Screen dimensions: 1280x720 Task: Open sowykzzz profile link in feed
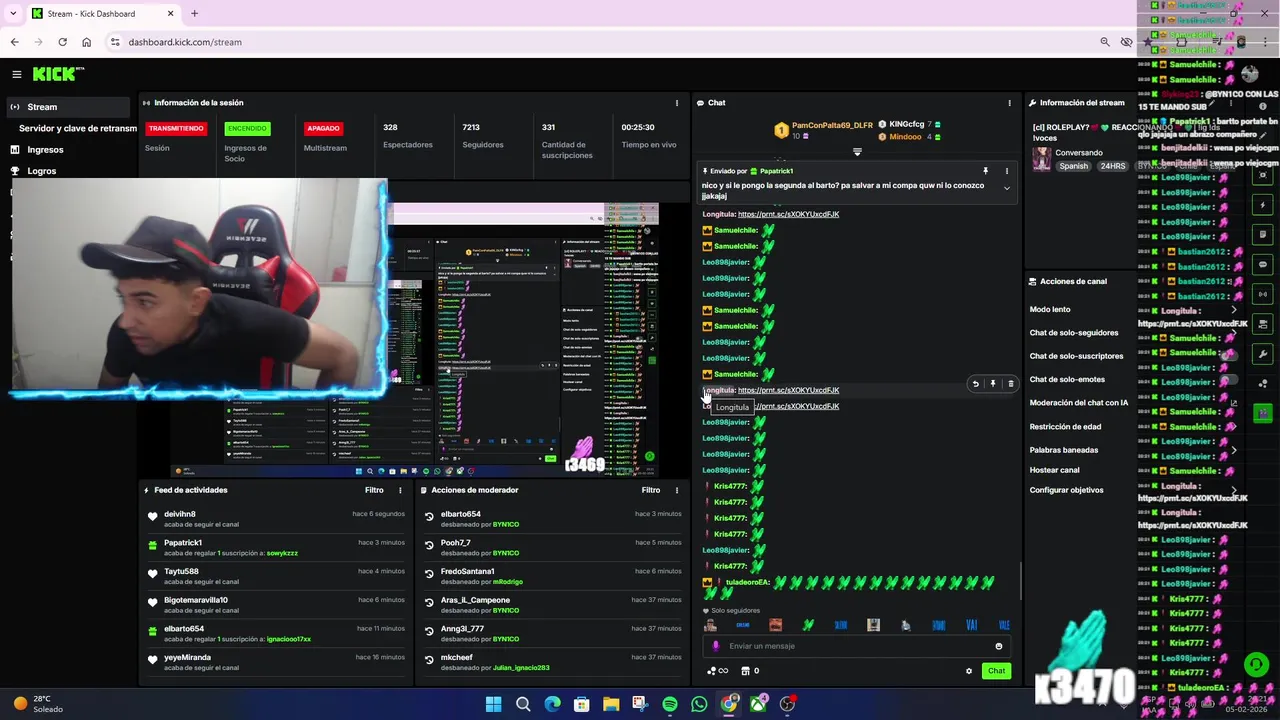pyautogui.click(x=282, y=553)
